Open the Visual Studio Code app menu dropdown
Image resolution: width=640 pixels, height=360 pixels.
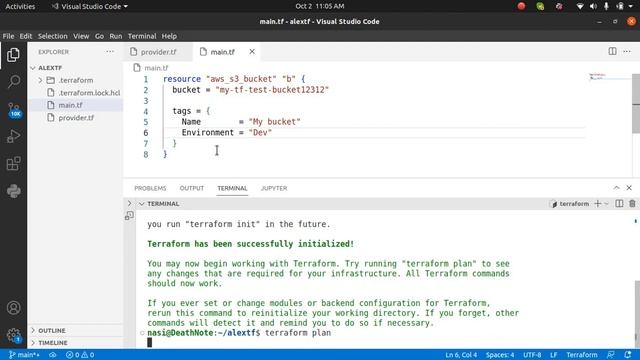pos(89,6)
